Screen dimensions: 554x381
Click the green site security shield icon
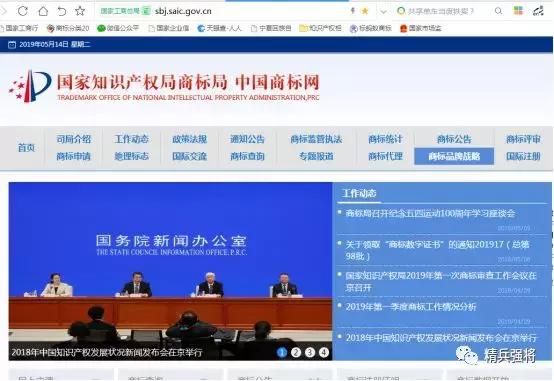[146, 11]
